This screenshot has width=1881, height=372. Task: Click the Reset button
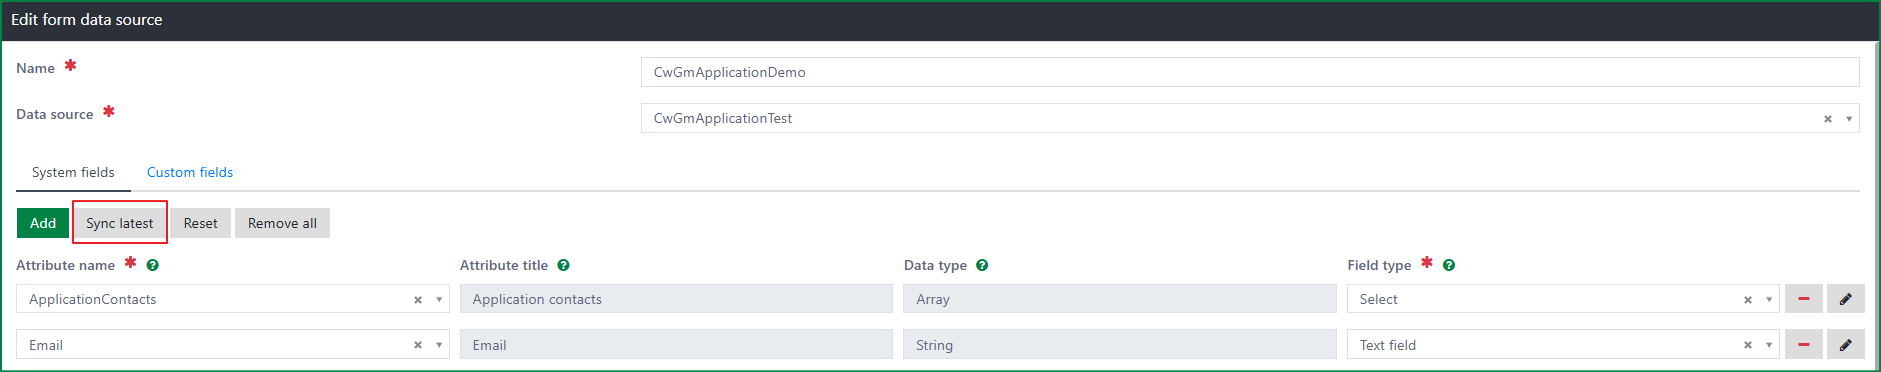coord(201,223)
